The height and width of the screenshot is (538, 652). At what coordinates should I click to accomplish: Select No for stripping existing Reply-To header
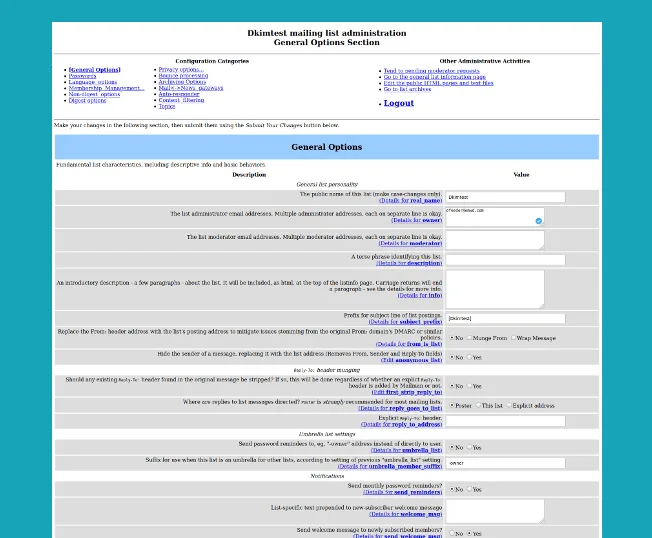pyautogui.click(x=452, y=385)
